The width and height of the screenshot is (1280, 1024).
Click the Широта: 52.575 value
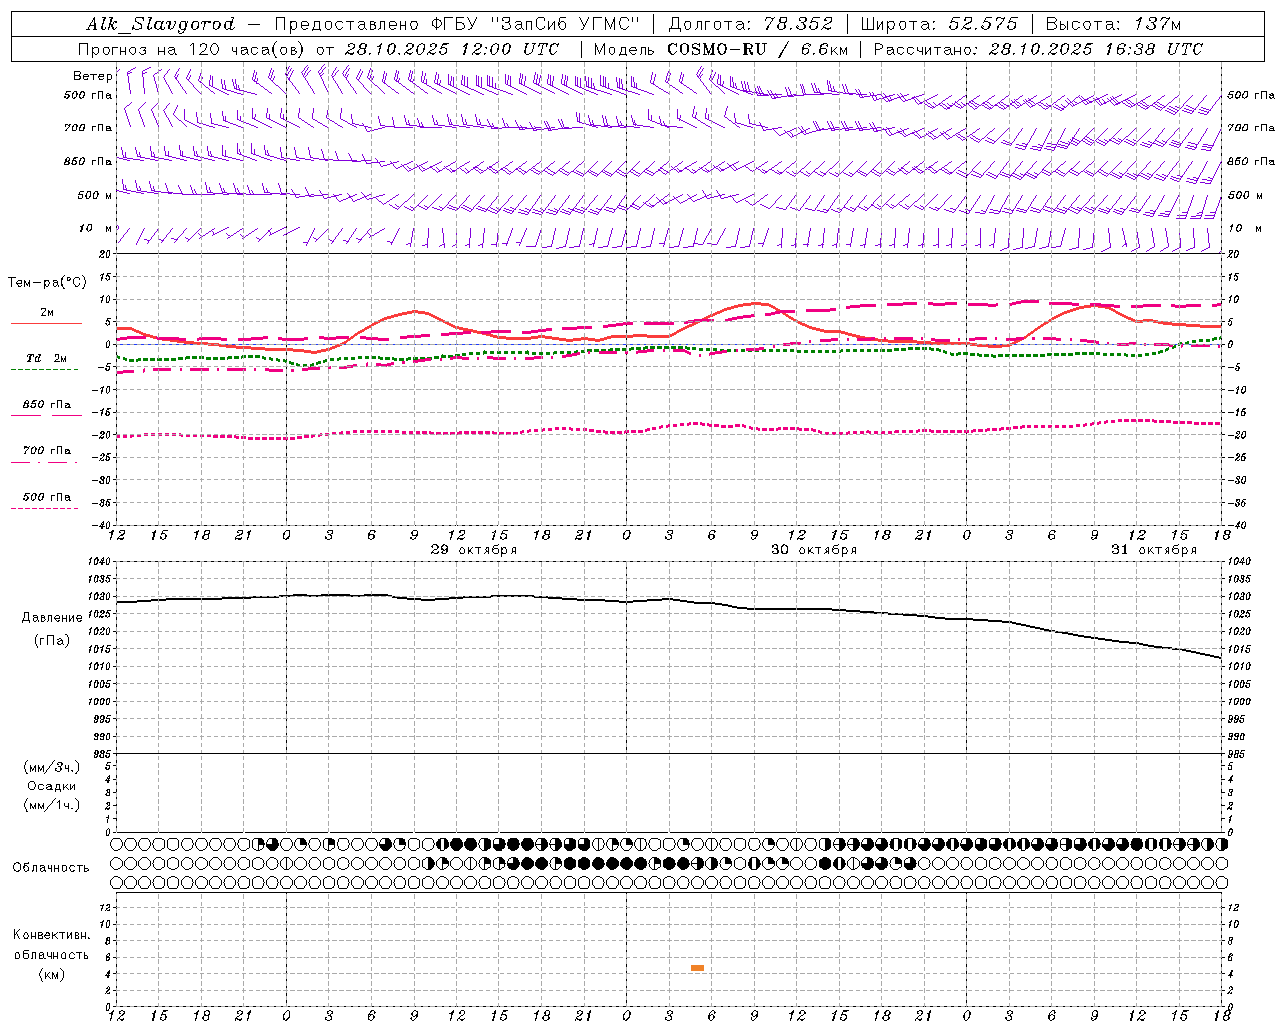point(939,24)
